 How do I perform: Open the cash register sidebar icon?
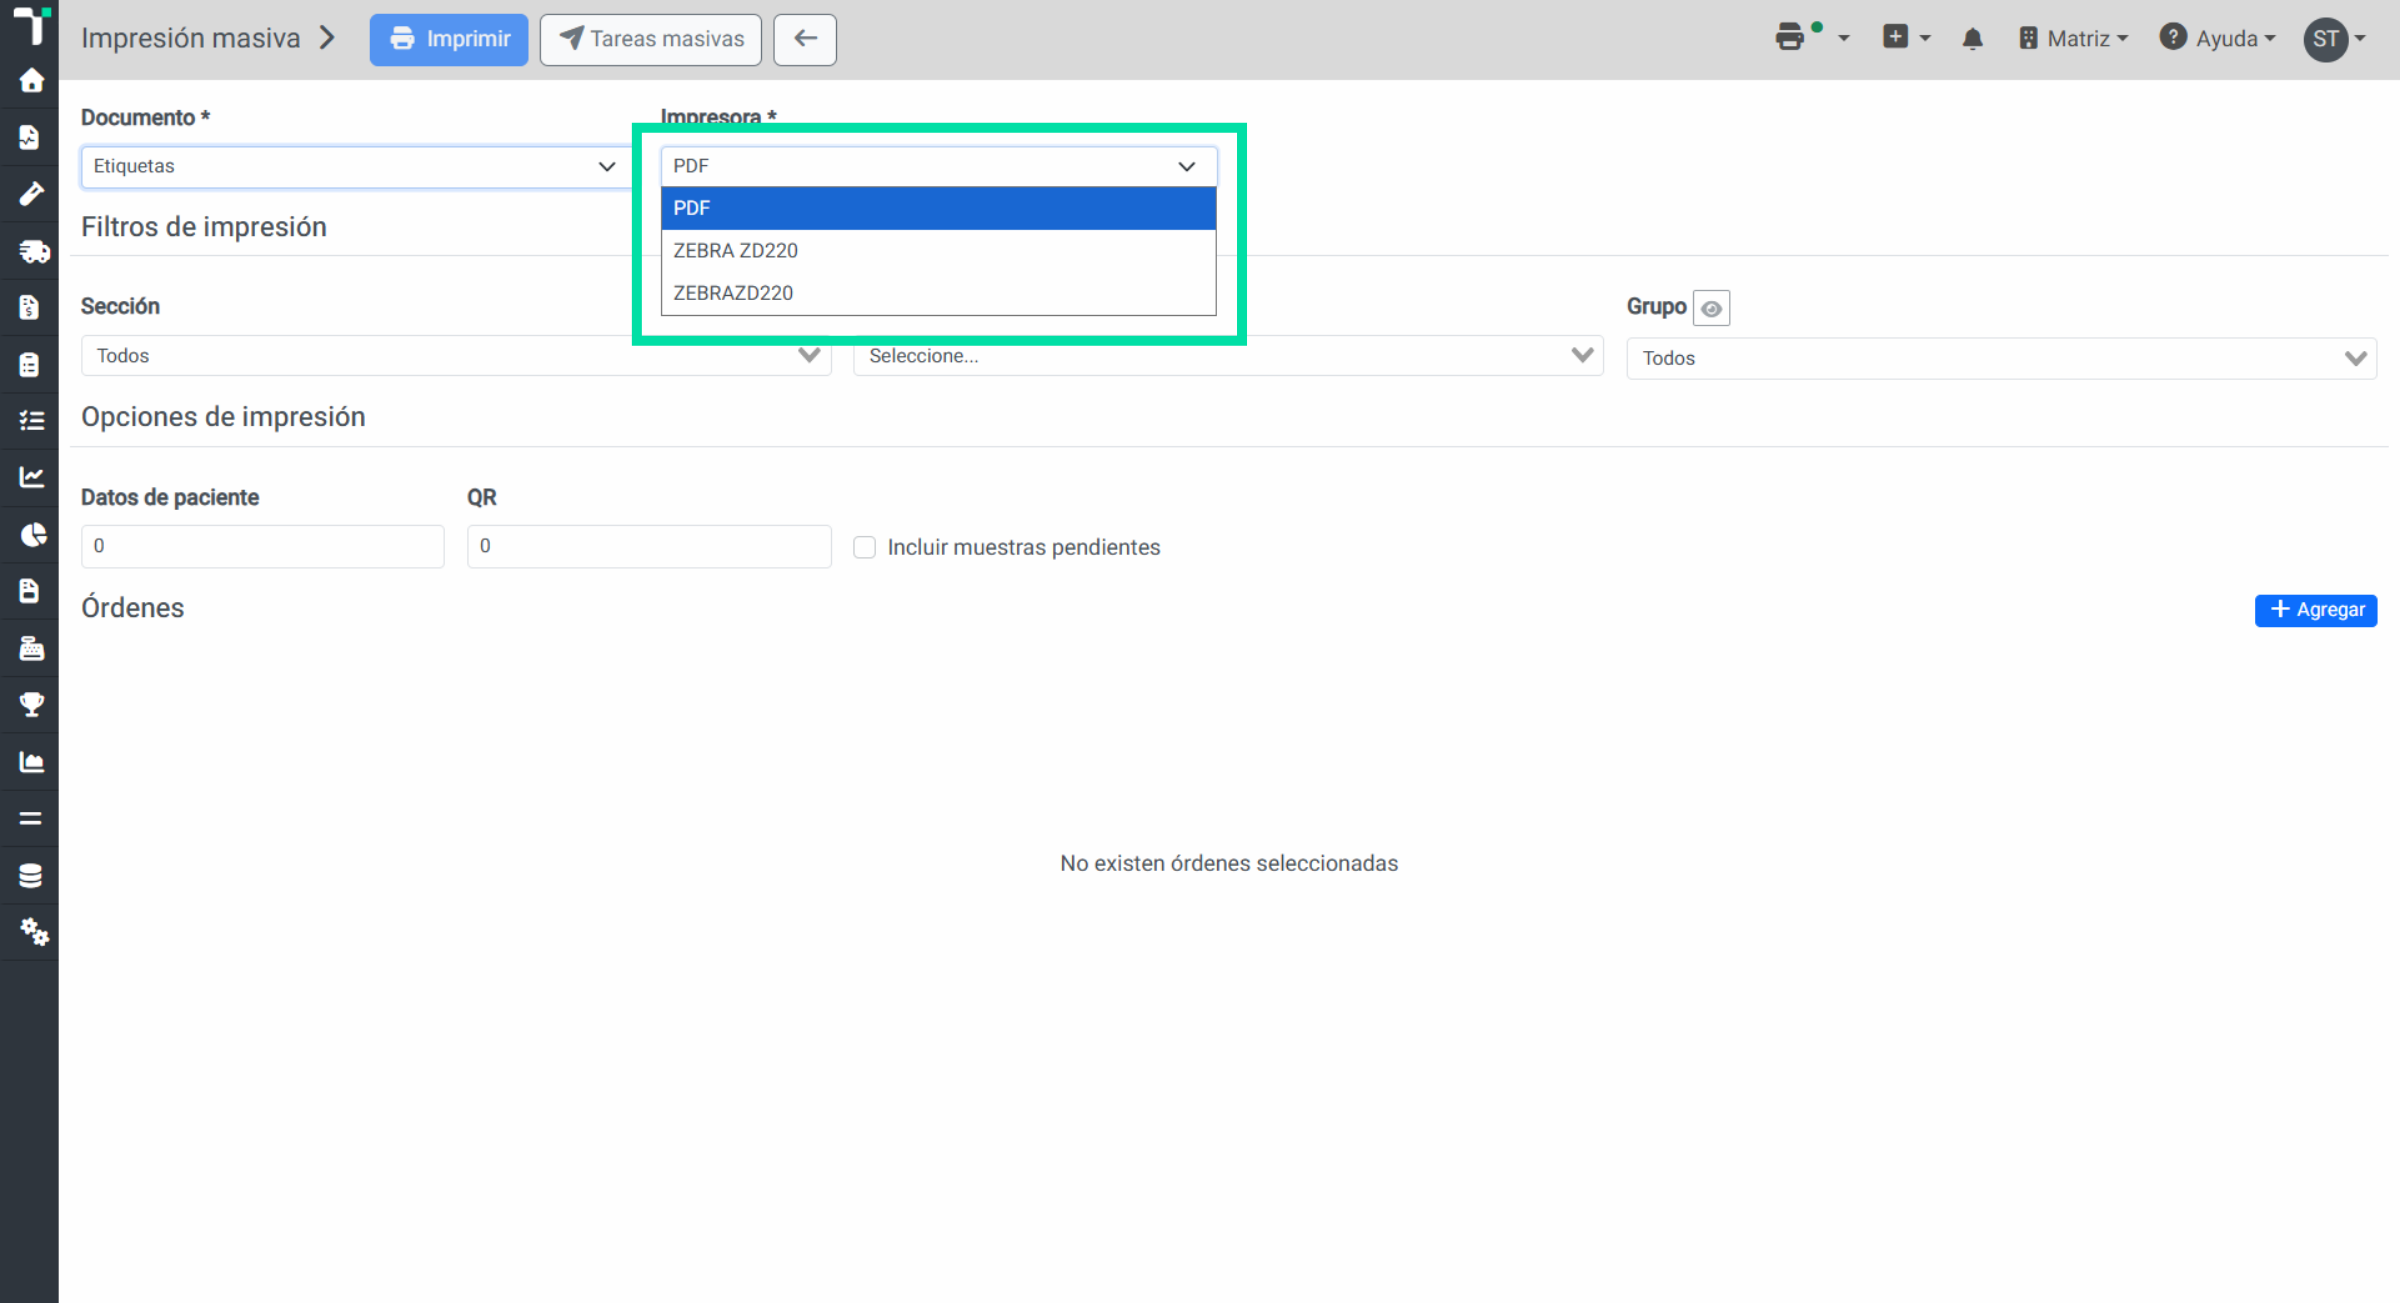coord(31,648)
